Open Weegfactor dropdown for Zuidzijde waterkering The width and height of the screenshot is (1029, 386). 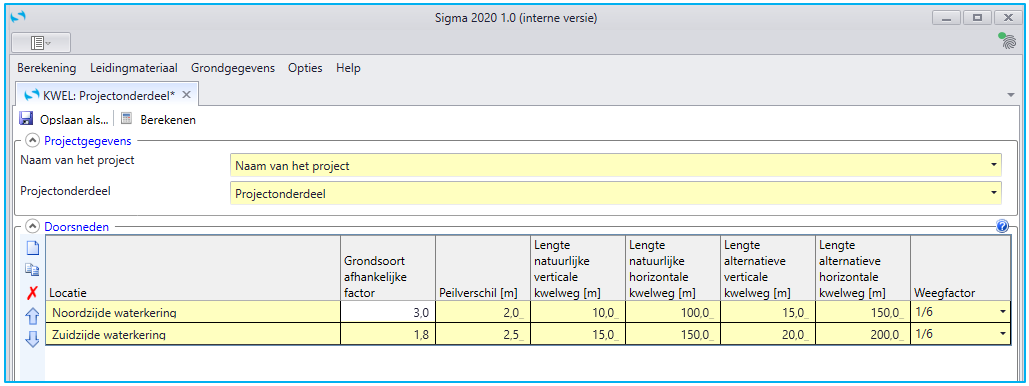pos(1003,334)
